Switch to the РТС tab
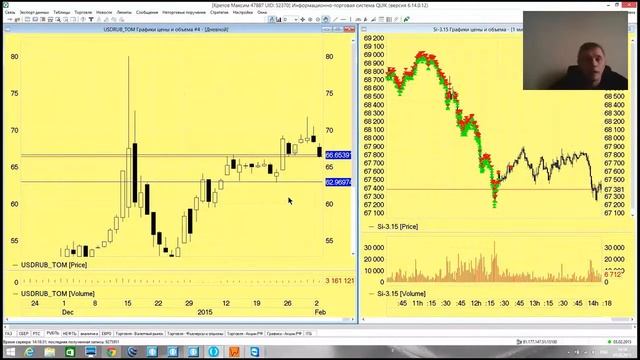The width and height of the screenshot is (640, 360). [37, 333]
